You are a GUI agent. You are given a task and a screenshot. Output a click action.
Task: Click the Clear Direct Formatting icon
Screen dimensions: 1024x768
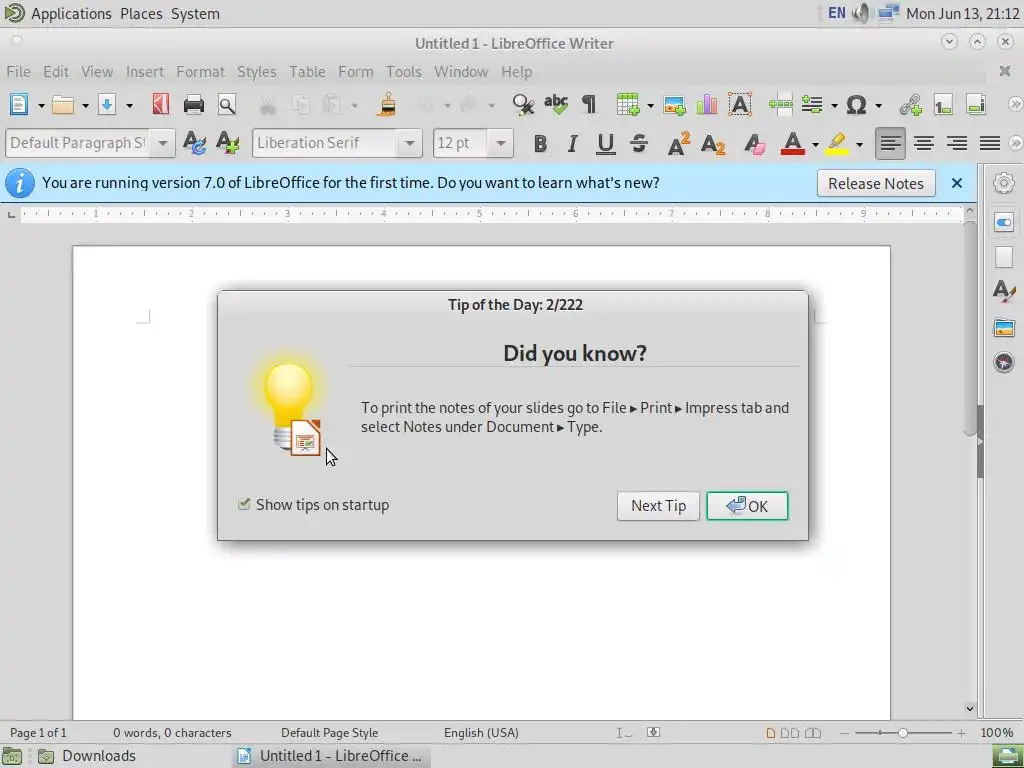tap(754, 143)
